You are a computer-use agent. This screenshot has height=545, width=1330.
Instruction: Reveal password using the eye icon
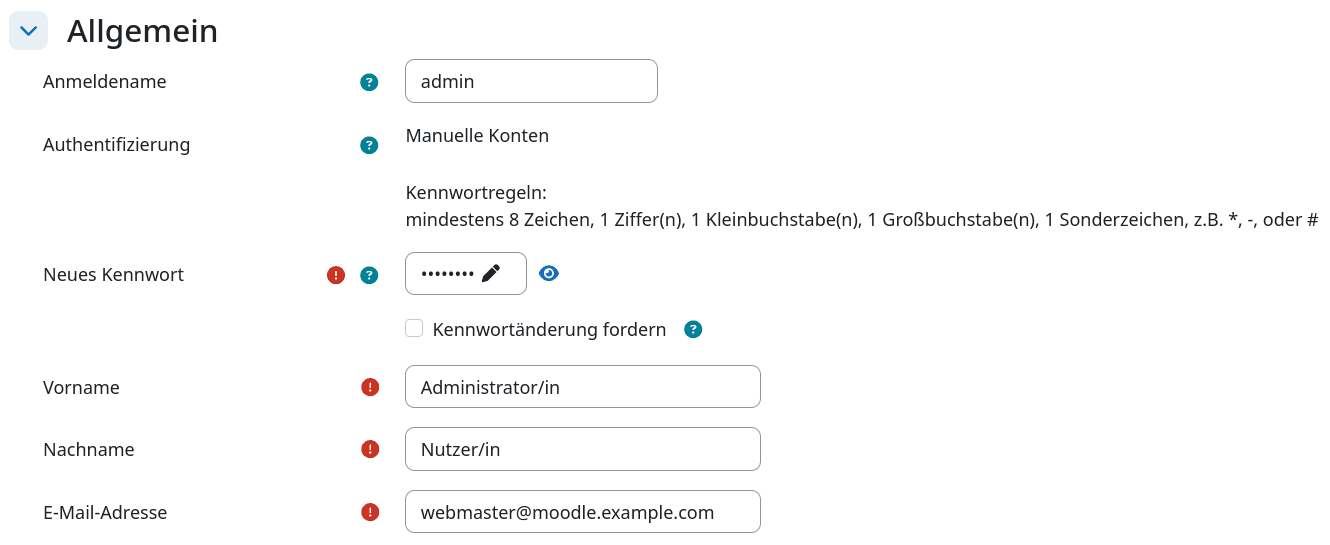coord(548,273)
